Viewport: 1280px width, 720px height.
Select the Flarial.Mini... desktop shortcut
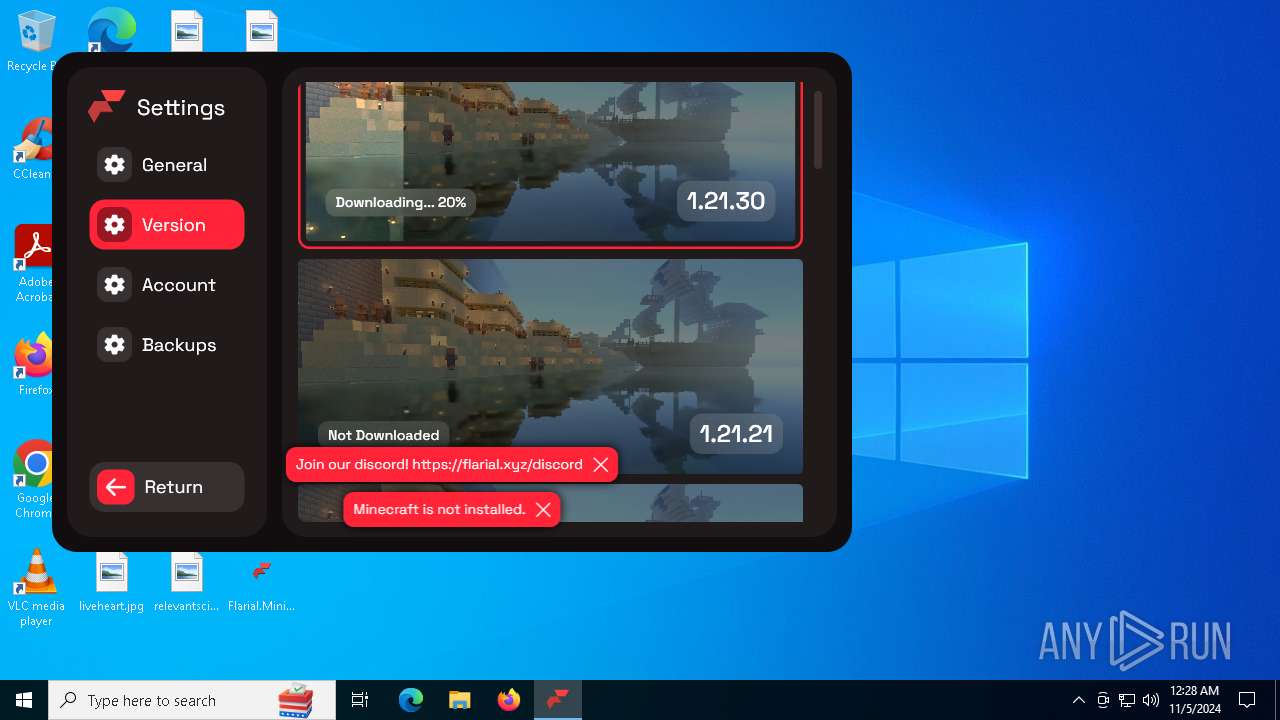point(262,584)
